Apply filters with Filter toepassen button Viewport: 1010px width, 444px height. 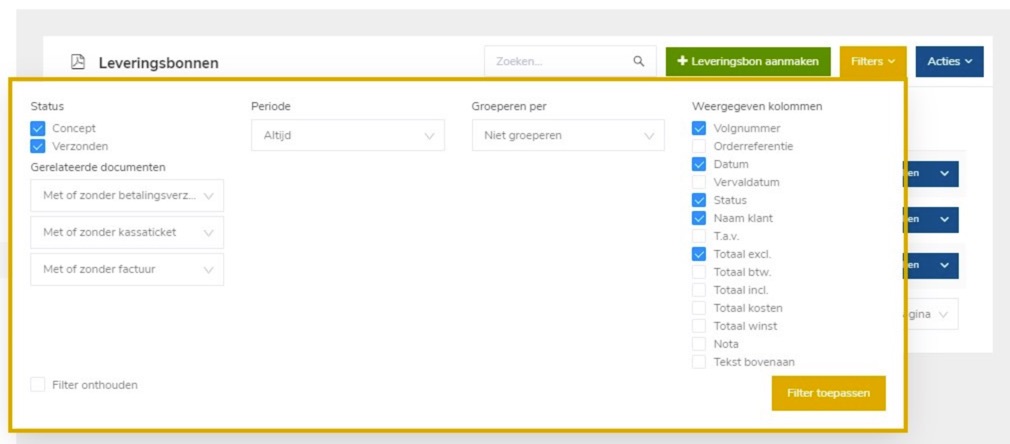pos(828,393)
